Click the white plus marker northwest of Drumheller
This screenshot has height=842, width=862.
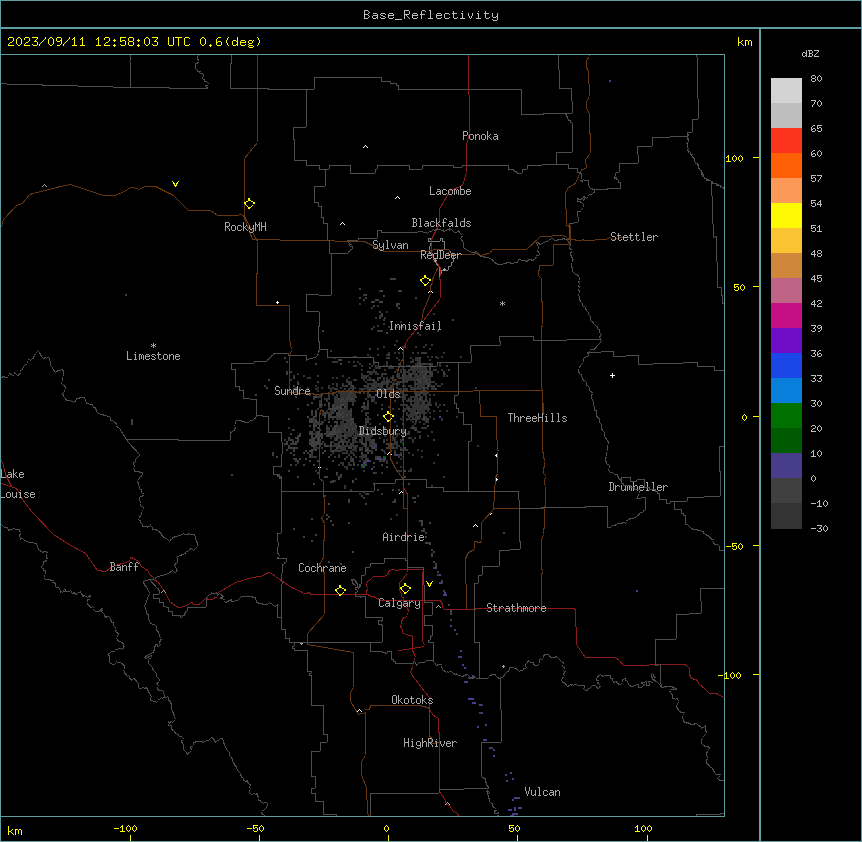click(x=612, y=375)
